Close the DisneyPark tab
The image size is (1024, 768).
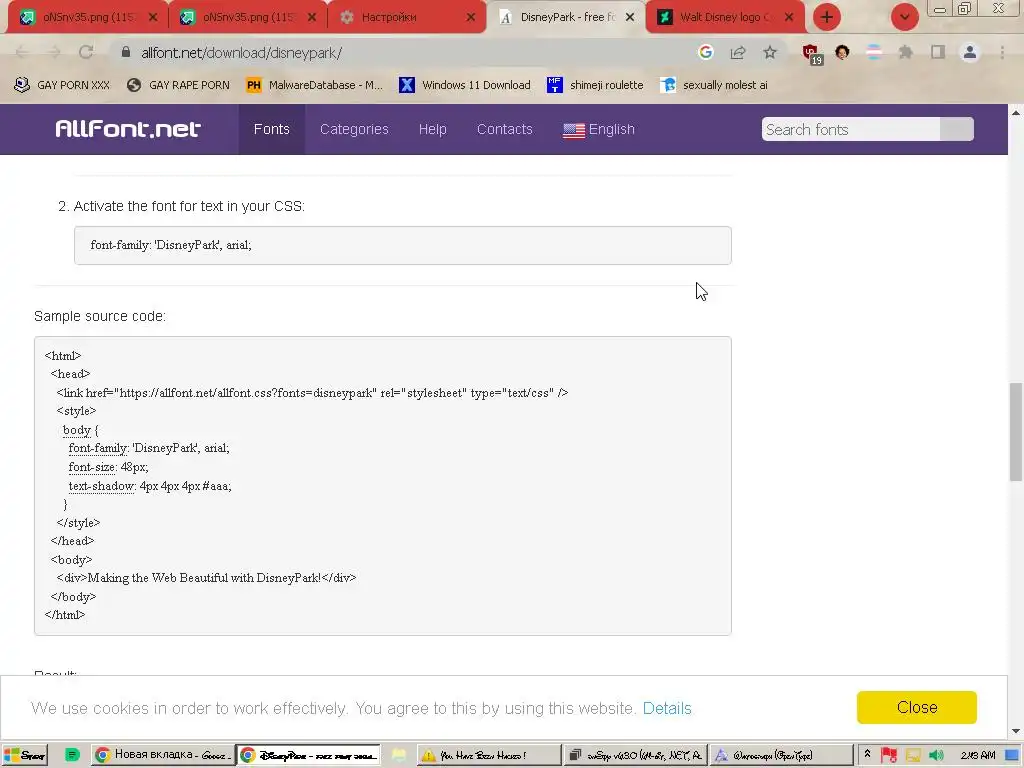(630, 18)
